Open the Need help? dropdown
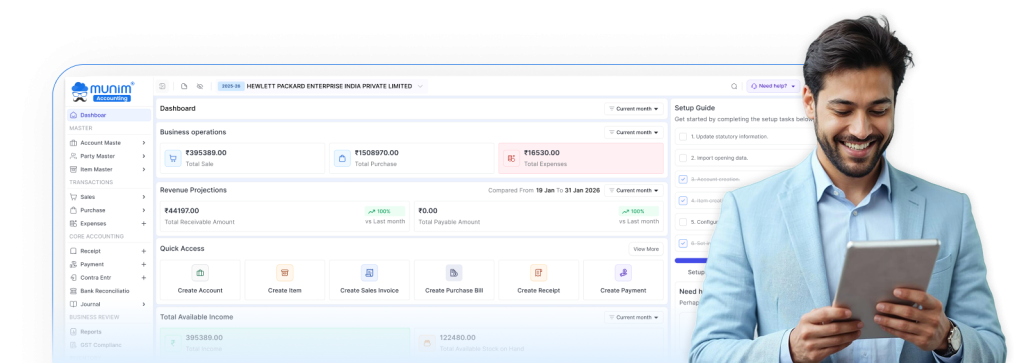This screenshot has height=363, width=1024. 774,86
